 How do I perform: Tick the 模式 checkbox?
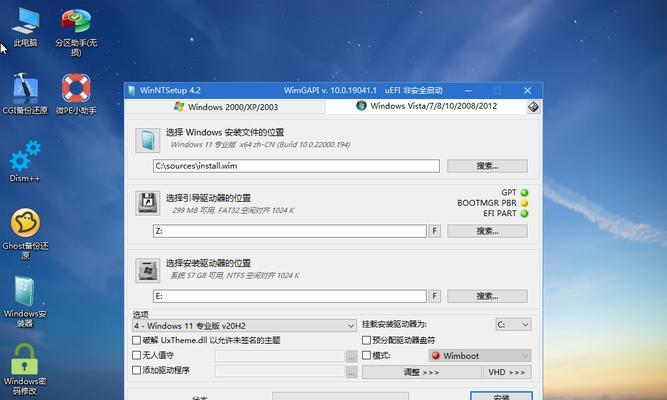tap(366, 355)
